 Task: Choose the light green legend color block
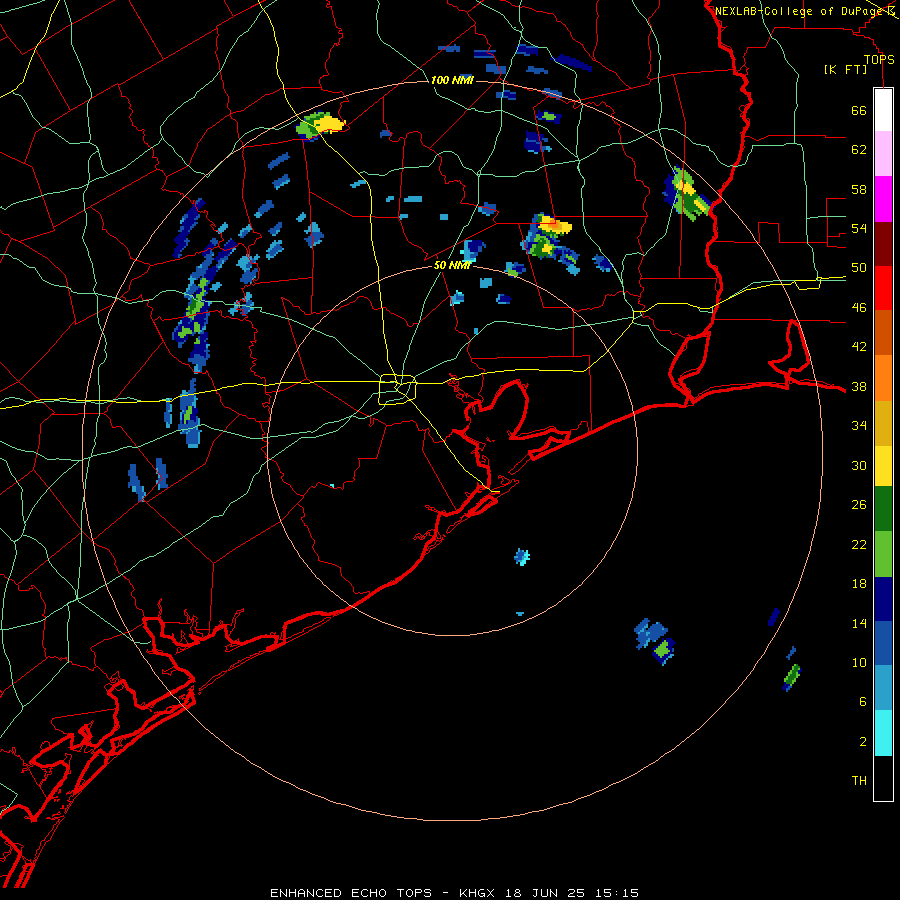coord(883,554)
